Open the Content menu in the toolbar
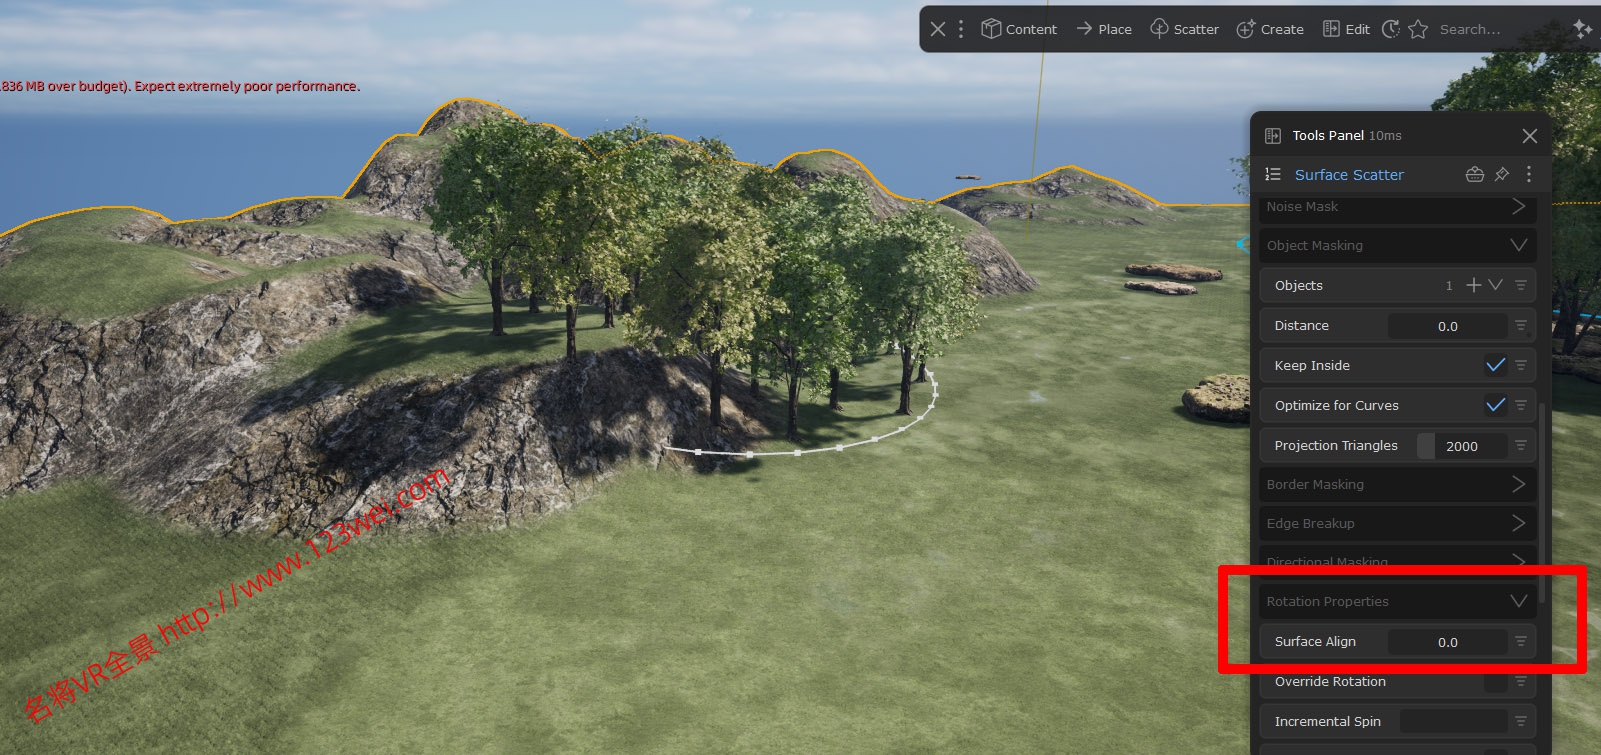 1019,29
